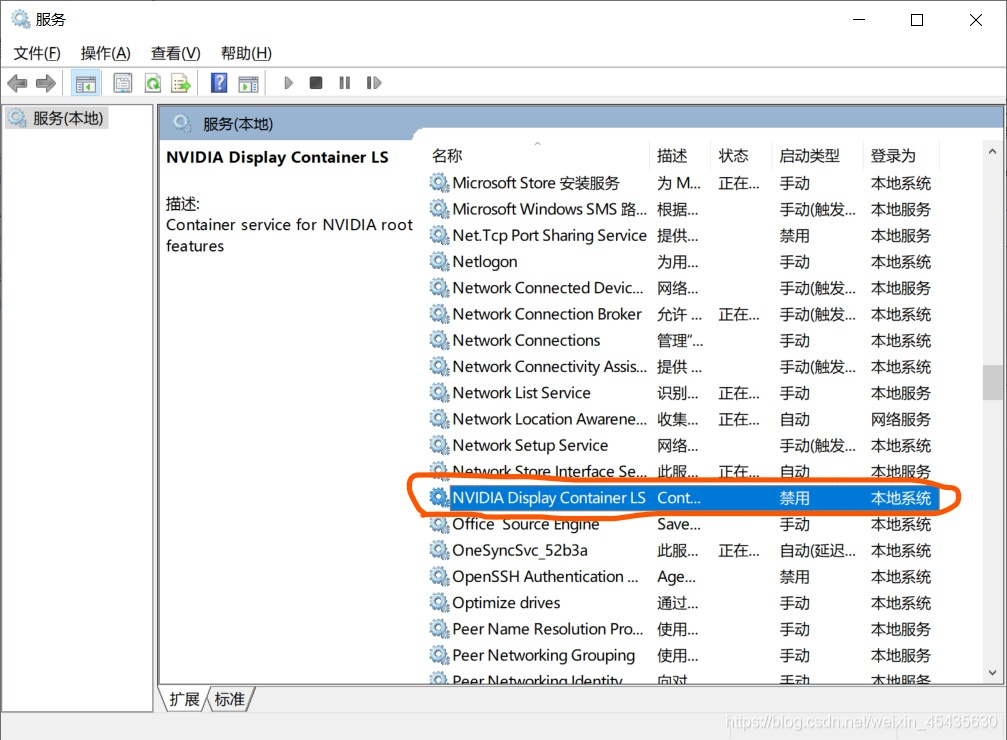Click the Refresh toolbar icon
Screen dimensions: 1007x740
[152, 83]
